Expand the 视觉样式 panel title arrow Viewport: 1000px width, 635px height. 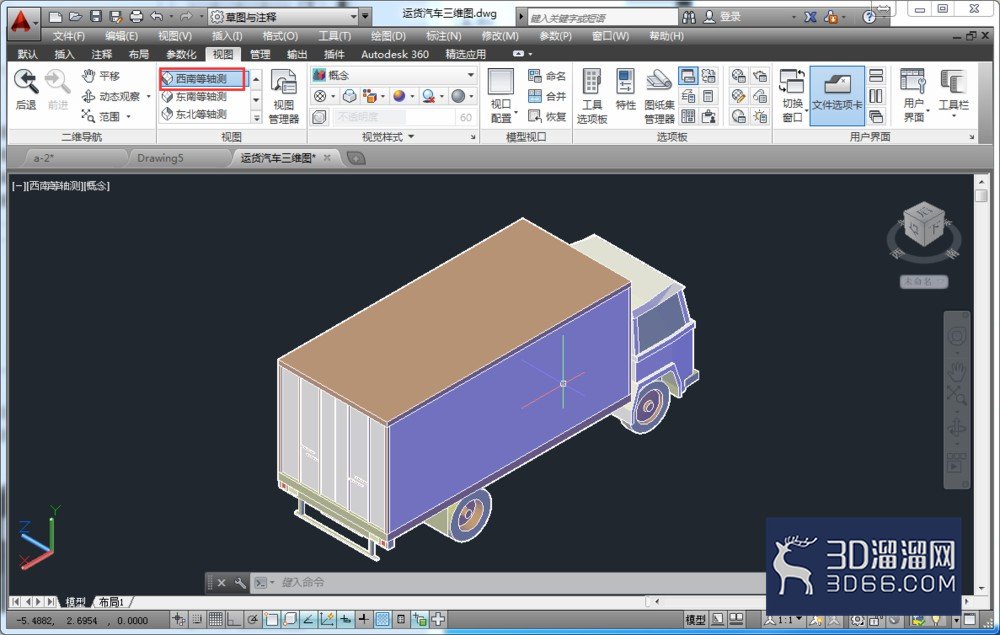coord(411,136)
